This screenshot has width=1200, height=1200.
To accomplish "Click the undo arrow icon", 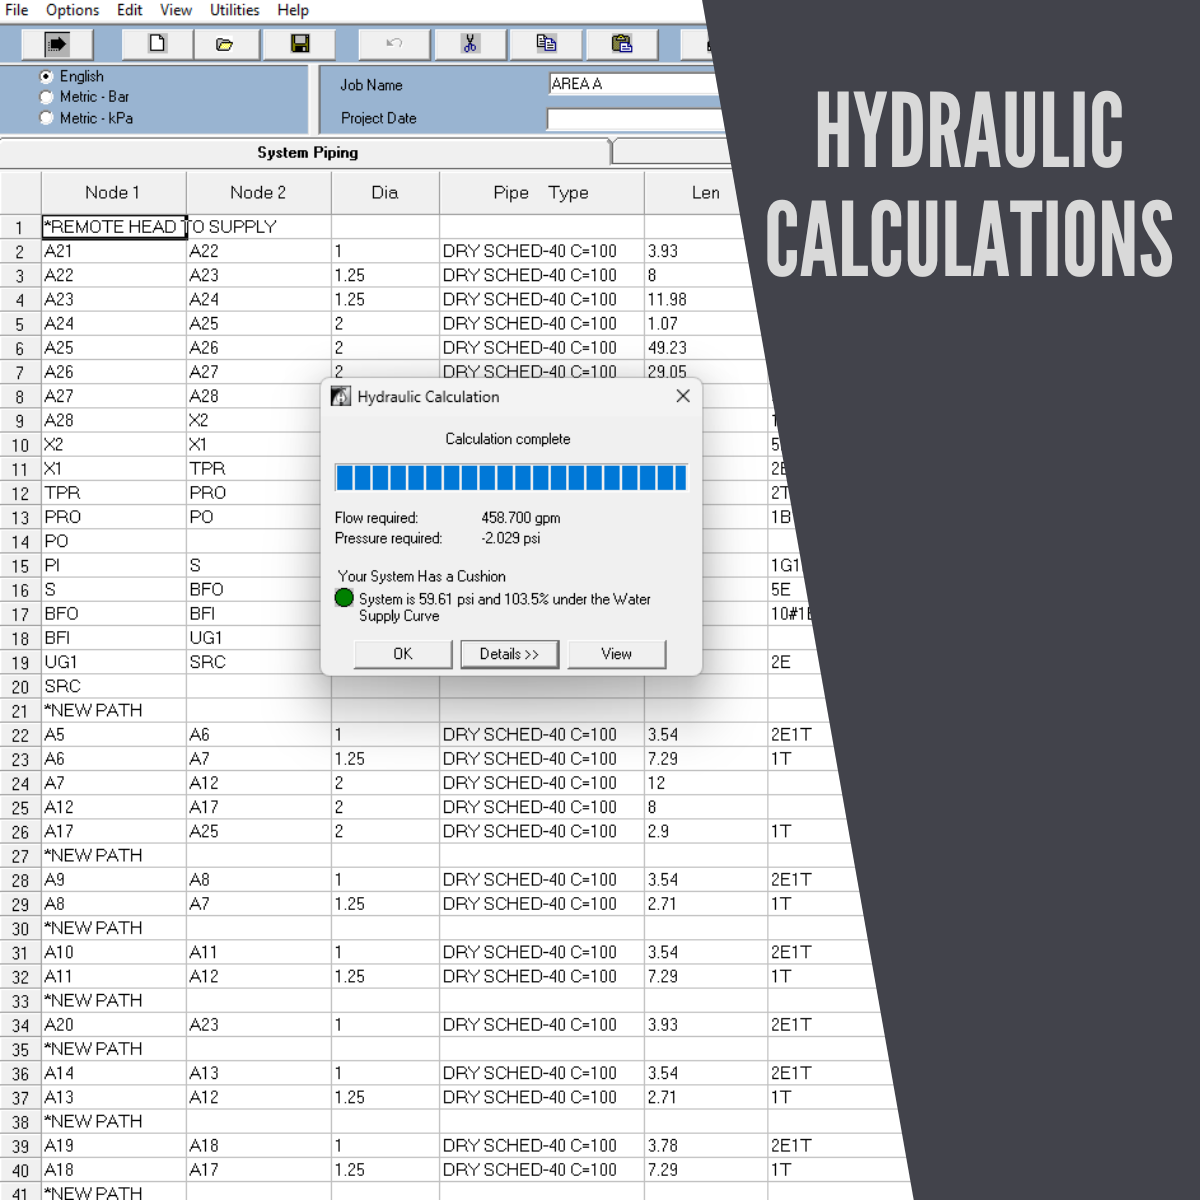I will coord(394,44).
